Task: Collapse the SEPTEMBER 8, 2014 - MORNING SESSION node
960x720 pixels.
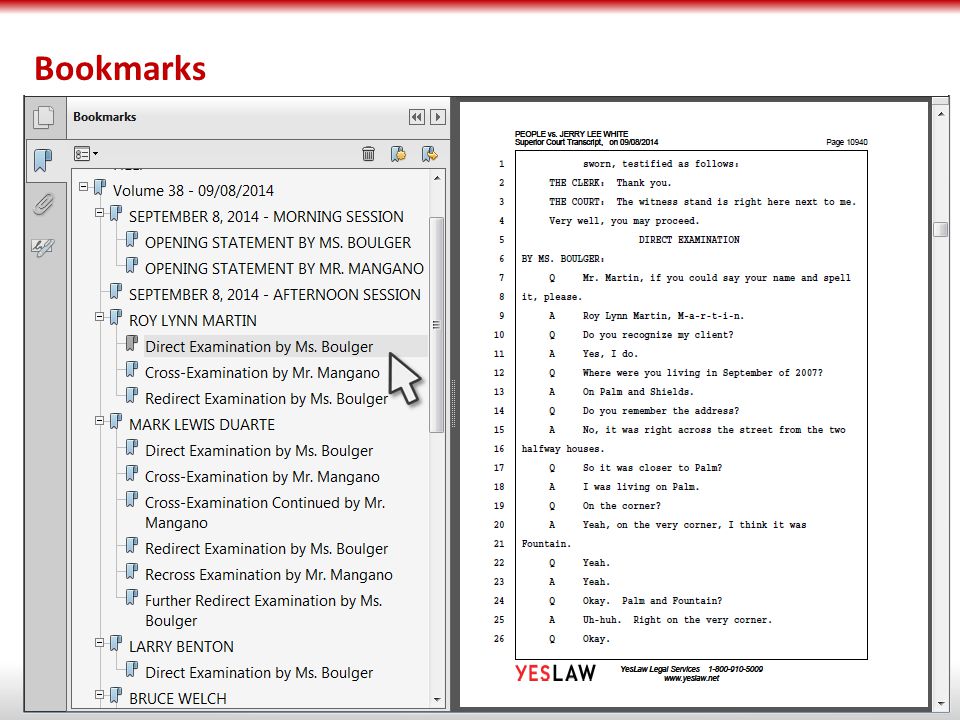Action: click(x=99, y=213)
